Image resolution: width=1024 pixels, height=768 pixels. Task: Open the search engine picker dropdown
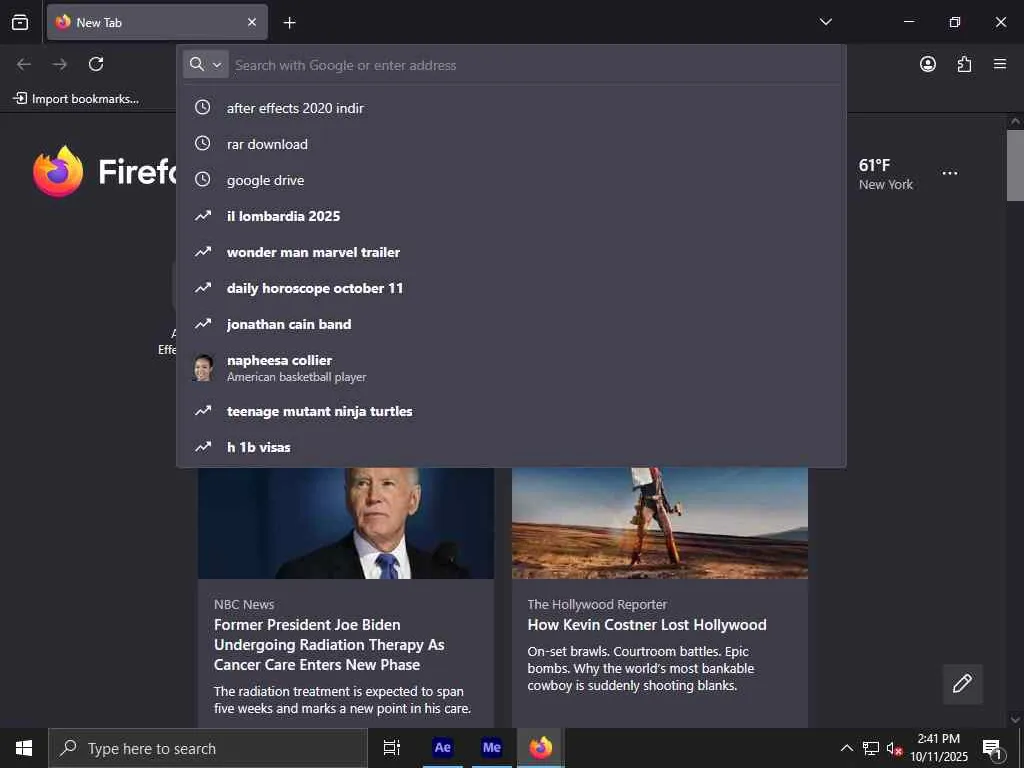(x=206, y=64)
